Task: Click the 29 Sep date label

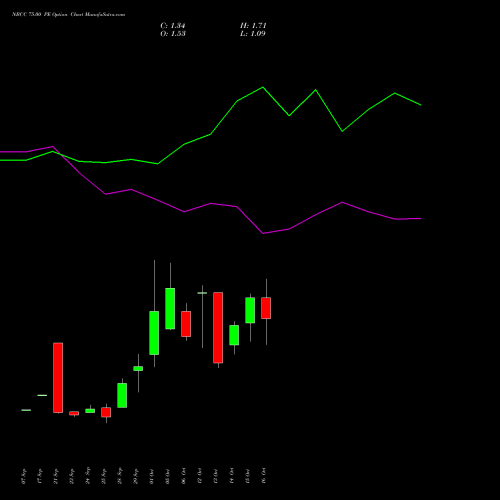Action: (136, 476)
